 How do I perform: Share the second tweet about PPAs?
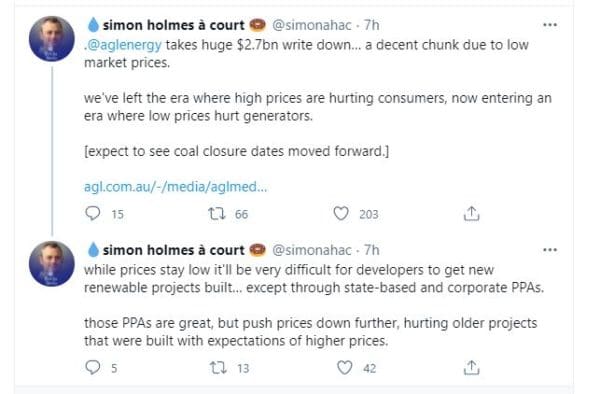point(471,368)
